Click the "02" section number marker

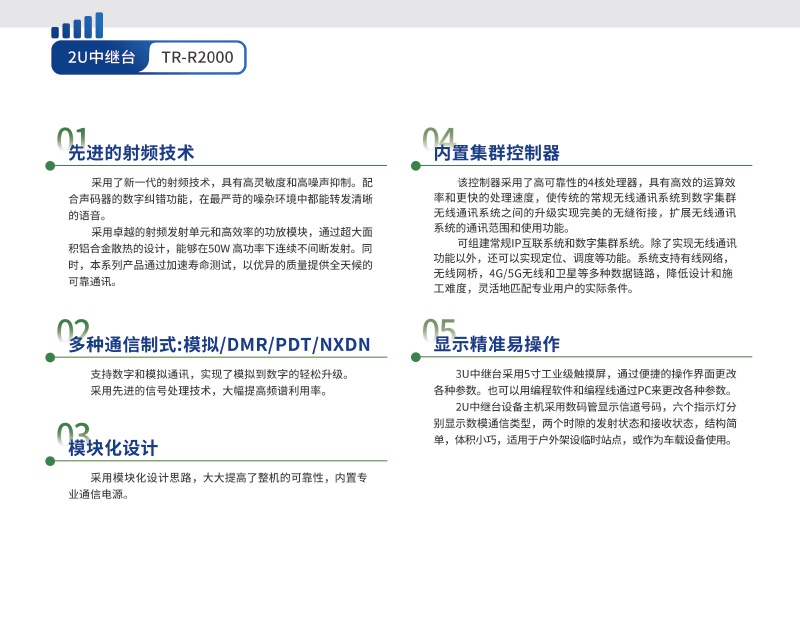[73, 331]
